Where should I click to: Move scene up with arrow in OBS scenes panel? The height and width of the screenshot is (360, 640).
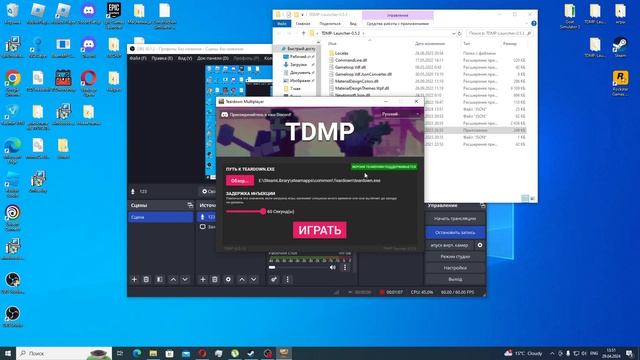click(173, 280)
